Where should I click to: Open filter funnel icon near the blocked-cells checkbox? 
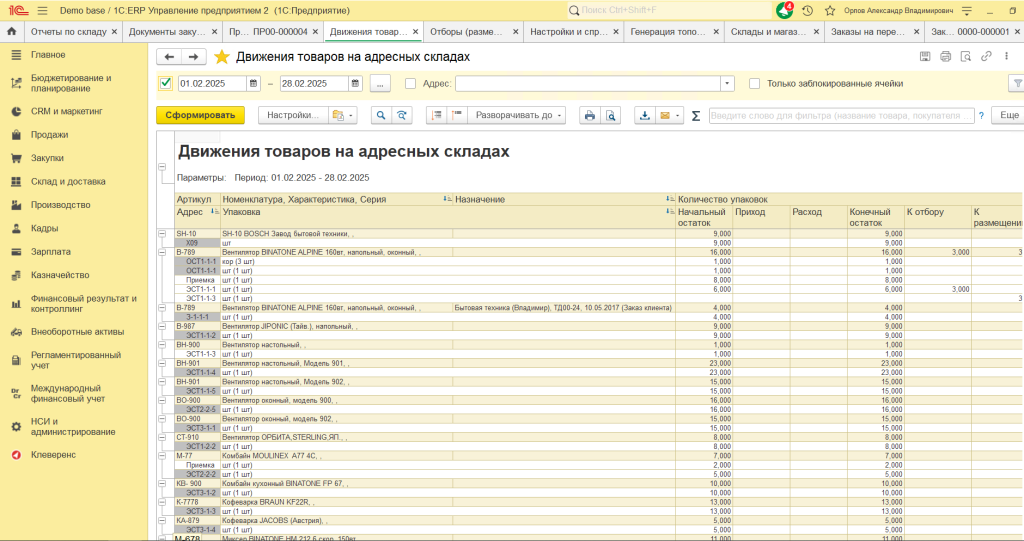(x=1017, y=84)
